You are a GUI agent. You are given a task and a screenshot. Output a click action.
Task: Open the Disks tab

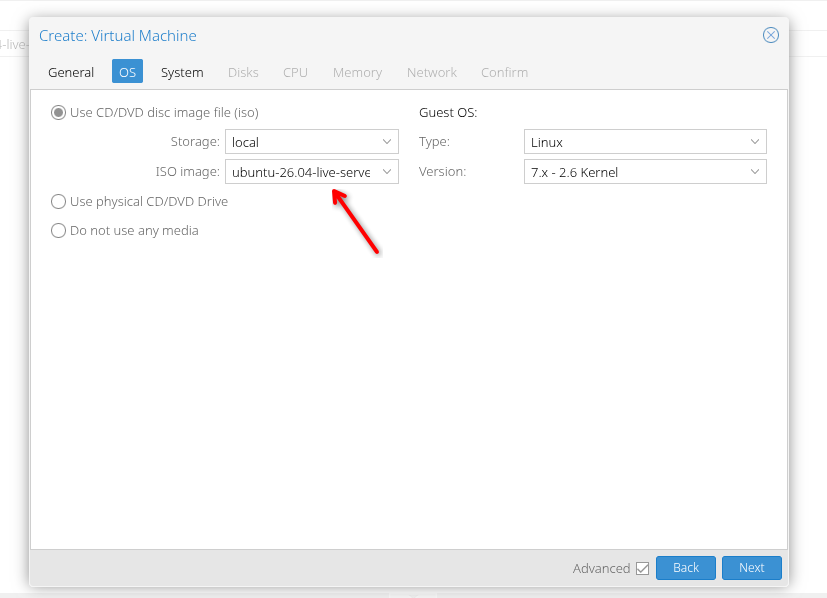(243, 72)
